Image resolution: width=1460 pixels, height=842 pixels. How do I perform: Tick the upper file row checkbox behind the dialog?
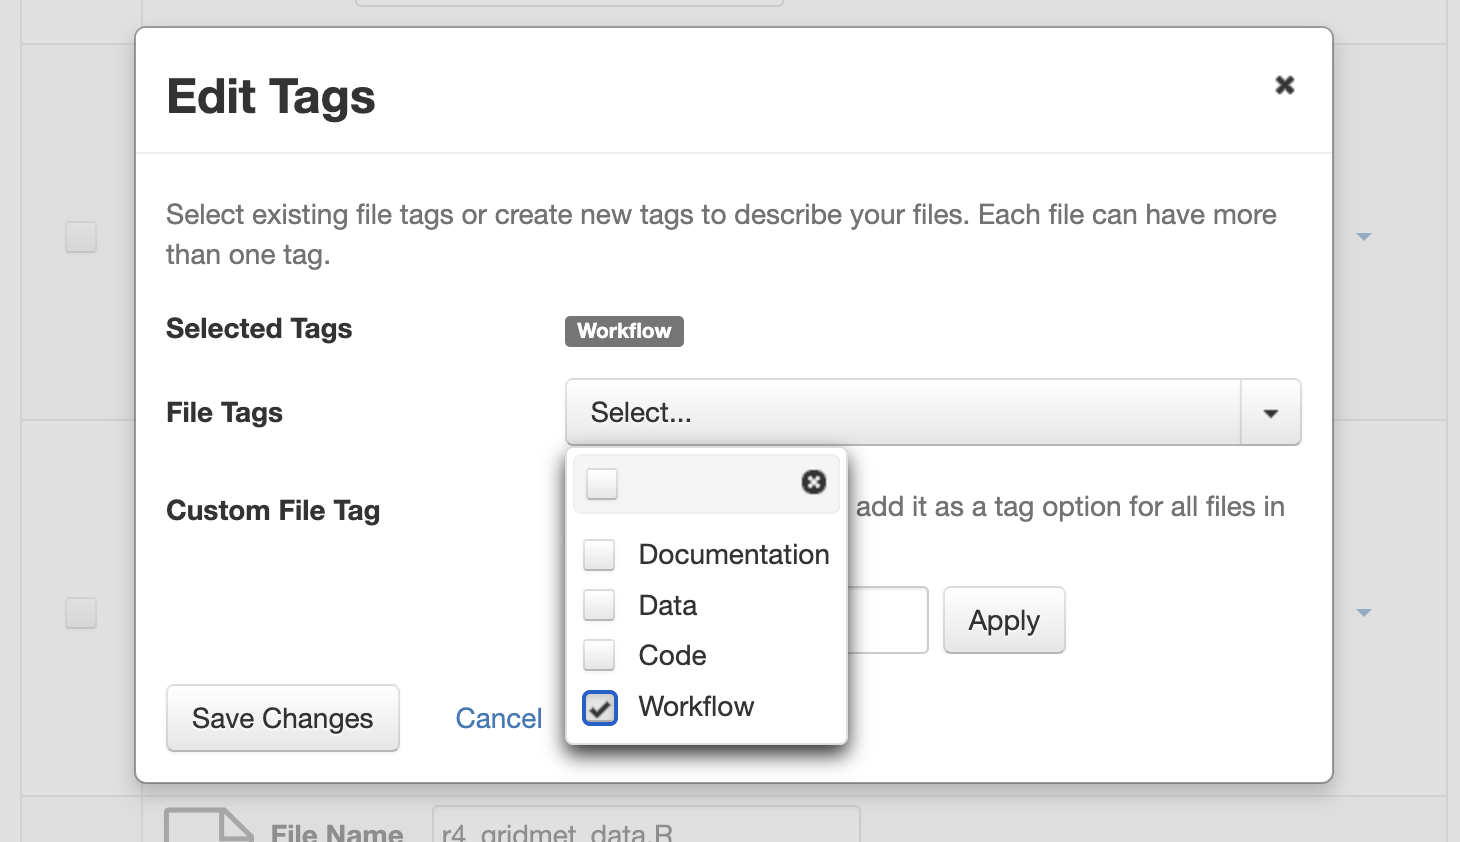(81, 237)
